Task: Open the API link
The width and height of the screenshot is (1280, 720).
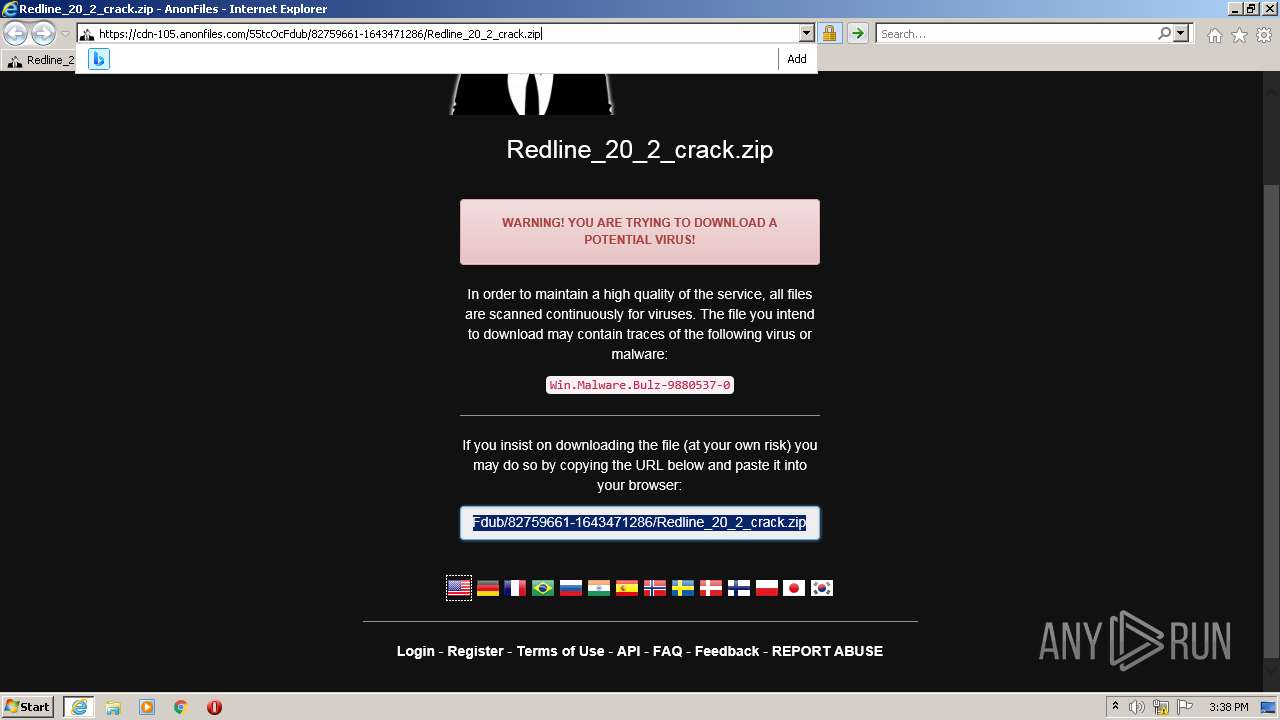Action: click(x=628, y=651)
